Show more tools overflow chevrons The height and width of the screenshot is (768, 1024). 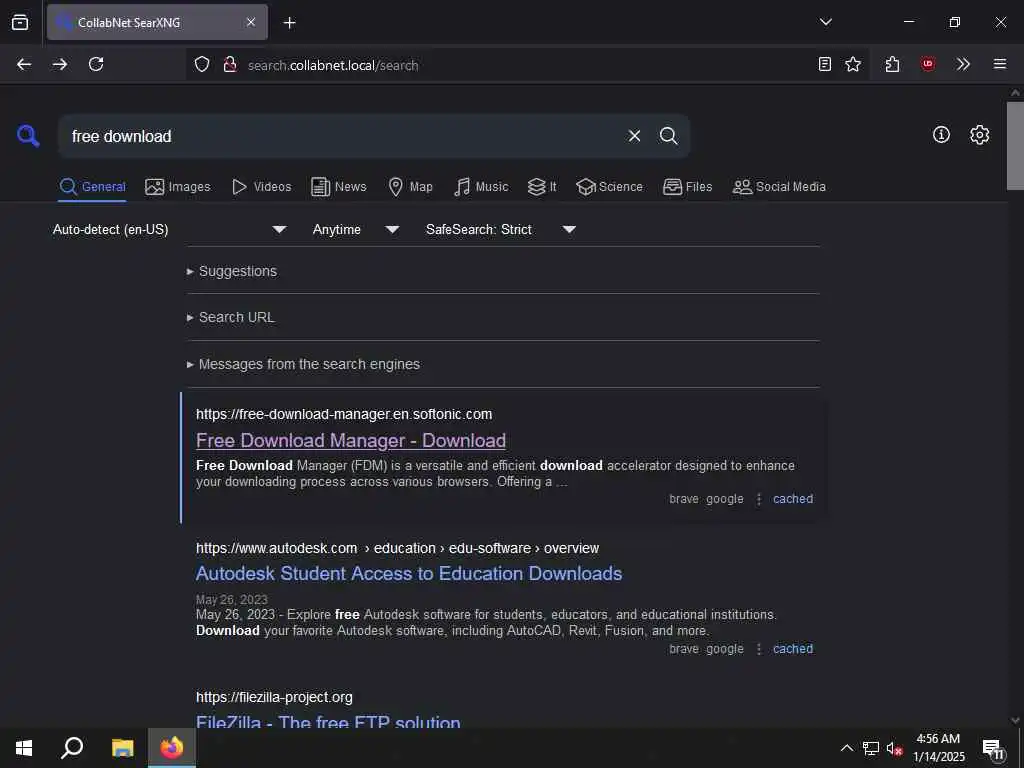(x=963, y=64)
